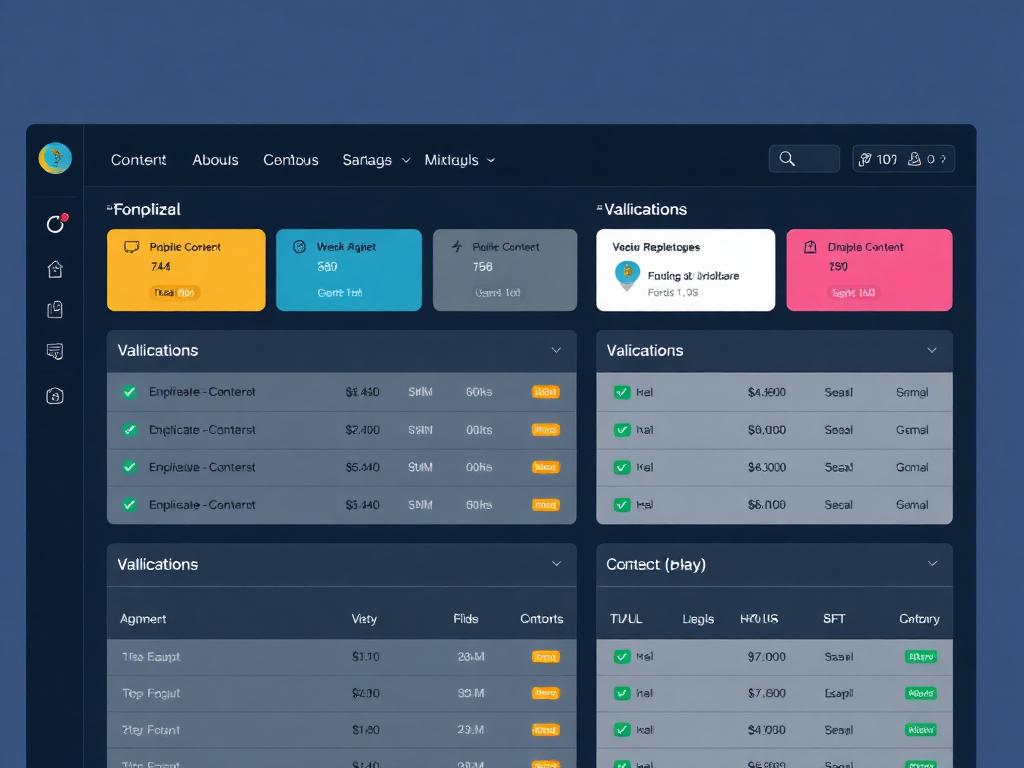Screen dimensions: 1024x768
Task: Open the Abouts navigation item
Action: tap(215, 160)
